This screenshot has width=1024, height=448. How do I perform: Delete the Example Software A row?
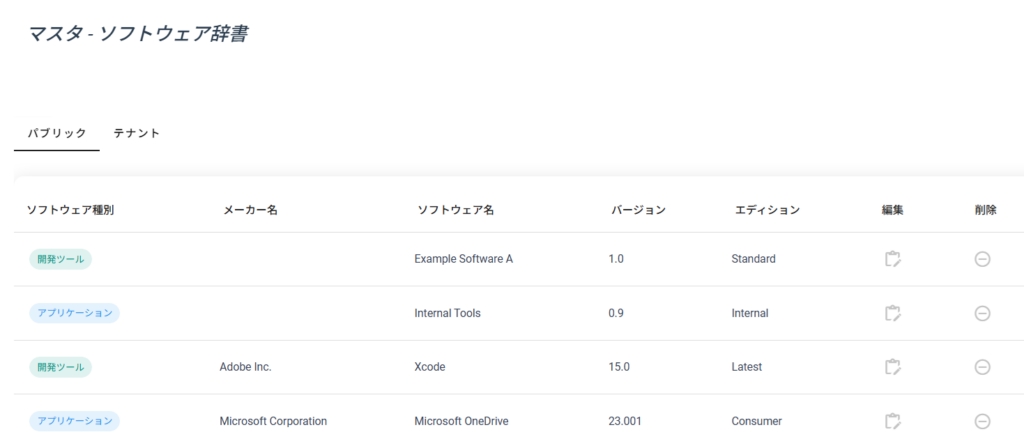[x=982, y=259]
